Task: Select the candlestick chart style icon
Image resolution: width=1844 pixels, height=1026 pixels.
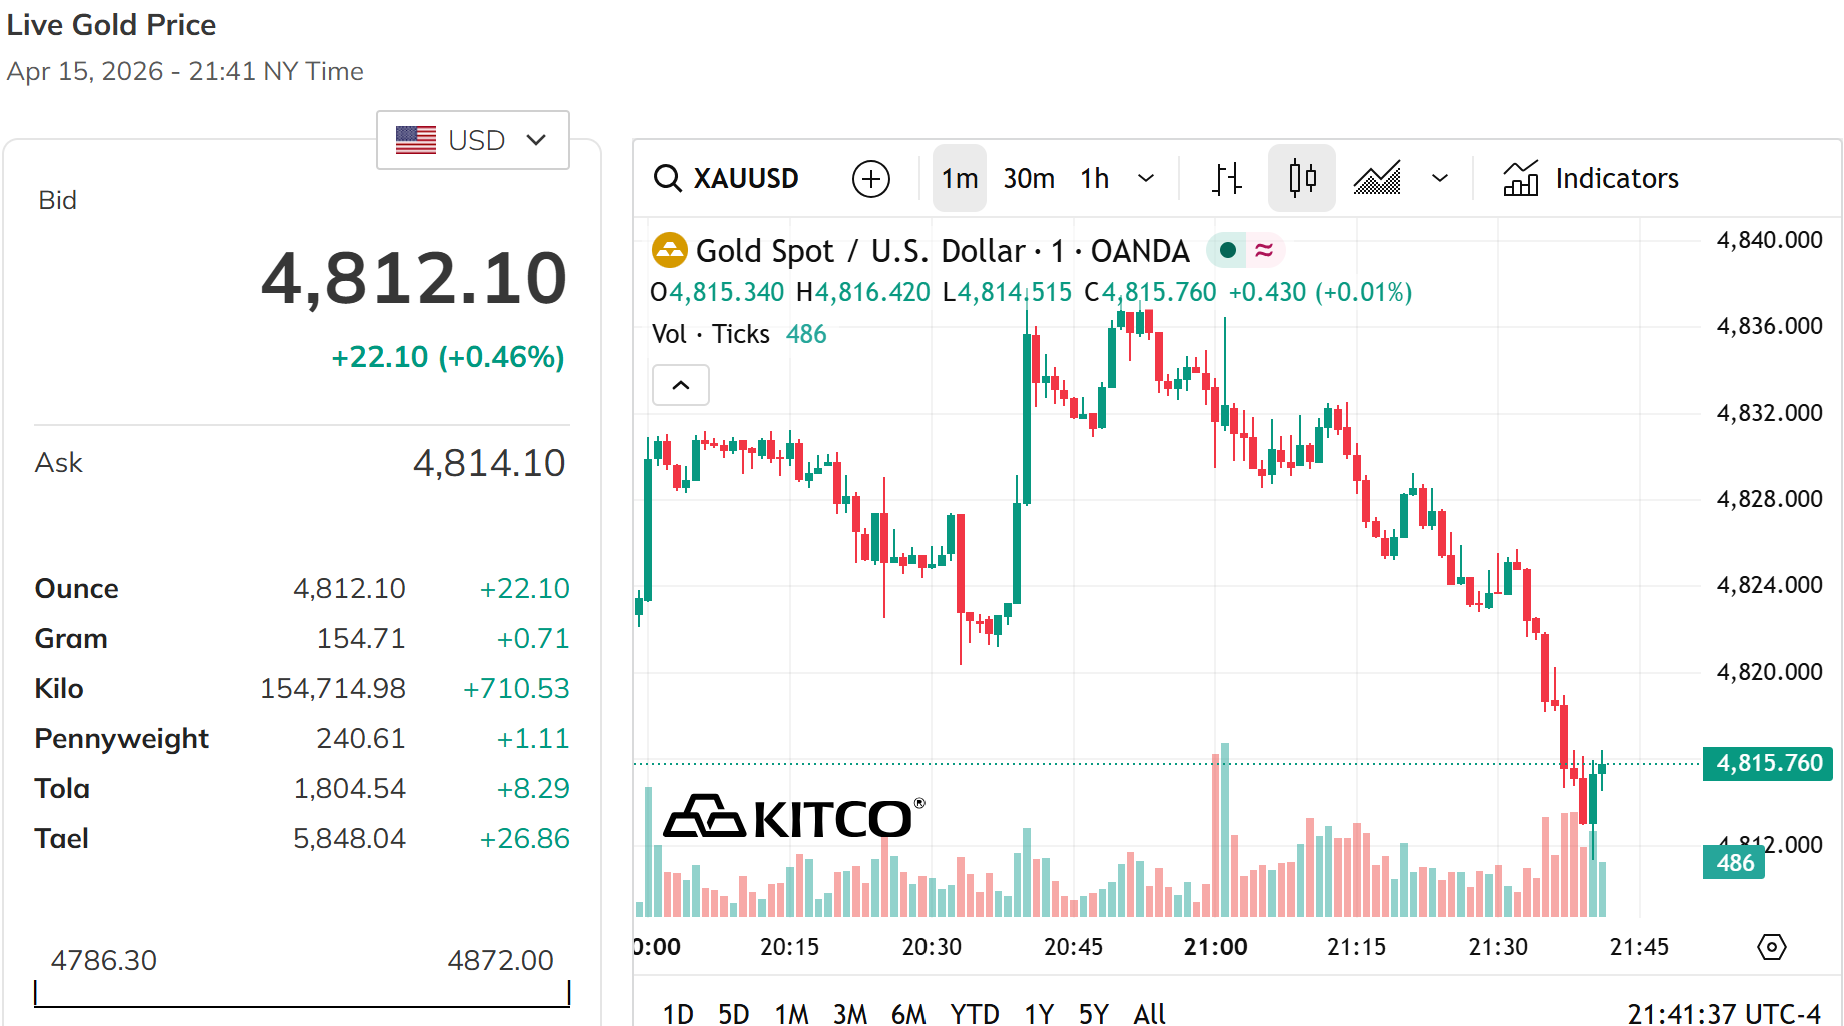Action: point(1302,178)
